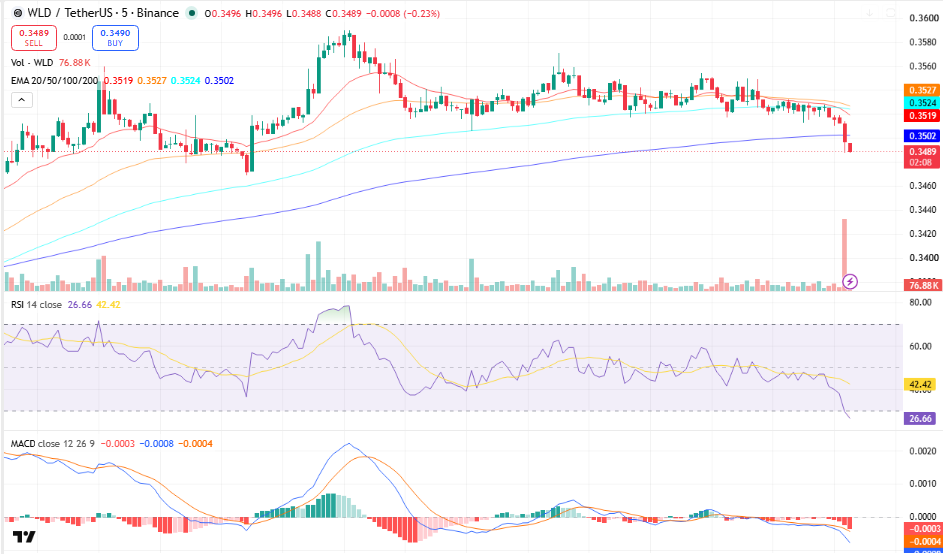Click the red −0.0003 MACD axis label
This screenshot has height=554, width=943.
pos(921,528)
